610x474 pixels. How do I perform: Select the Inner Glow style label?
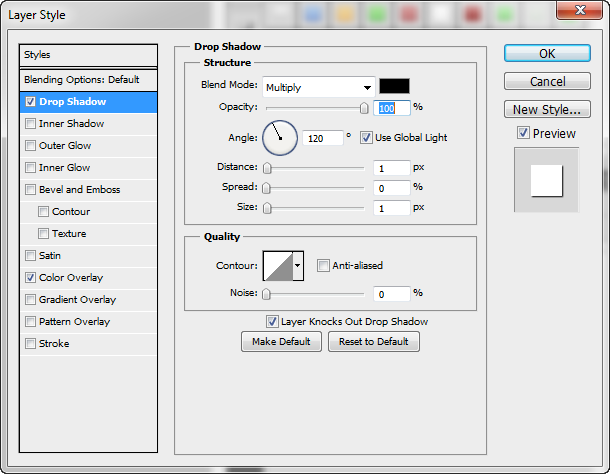[65, 168]
